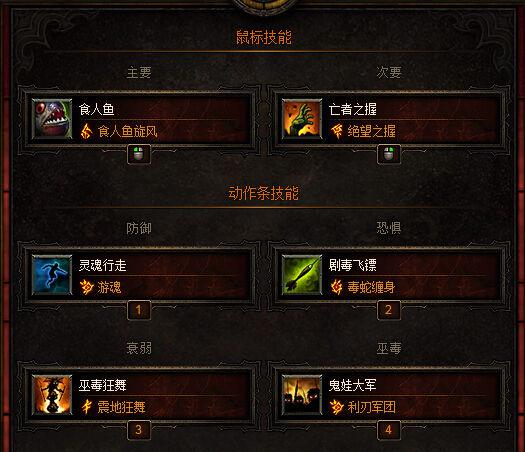Open the 鬼娃大军 fetish army icon
This screenshot has width=525, height=452.
click(x=302, y=395)
